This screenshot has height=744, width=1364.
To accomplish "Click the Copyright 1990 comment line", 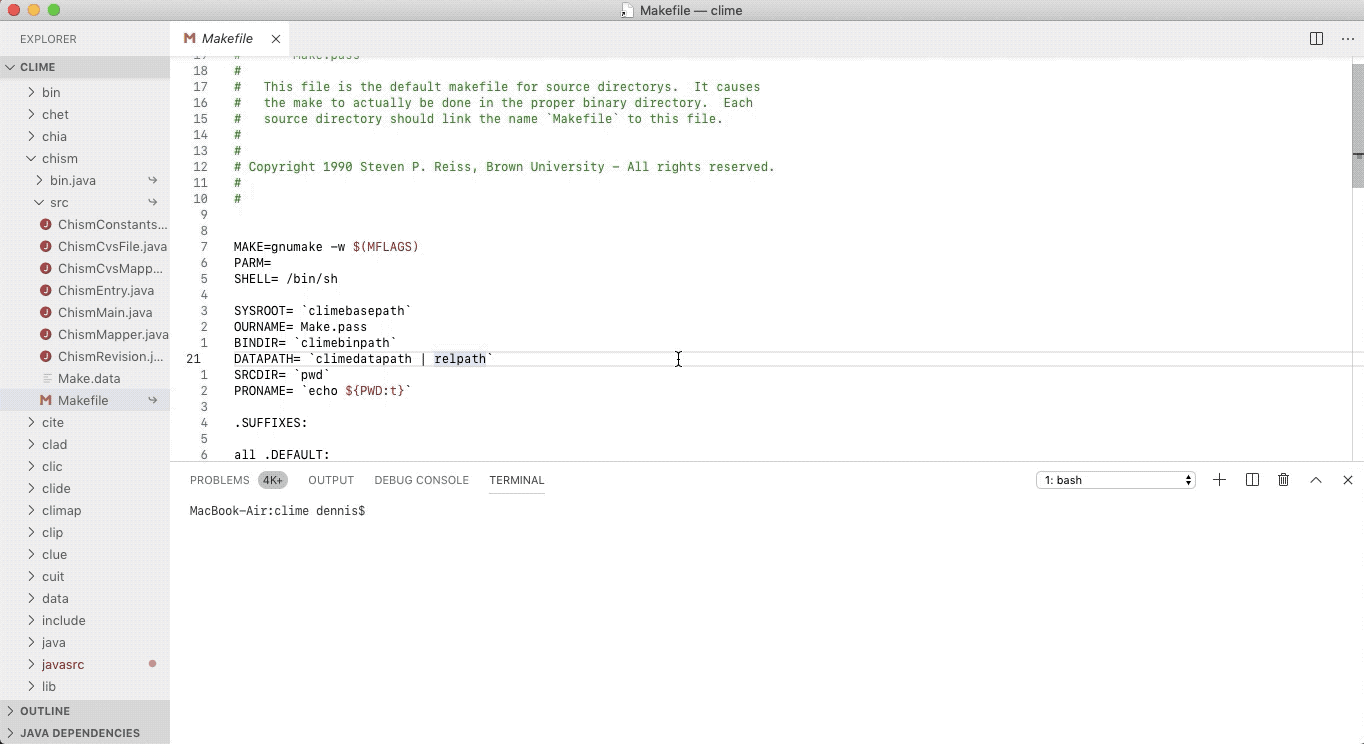I will click(x=504, y=167).
